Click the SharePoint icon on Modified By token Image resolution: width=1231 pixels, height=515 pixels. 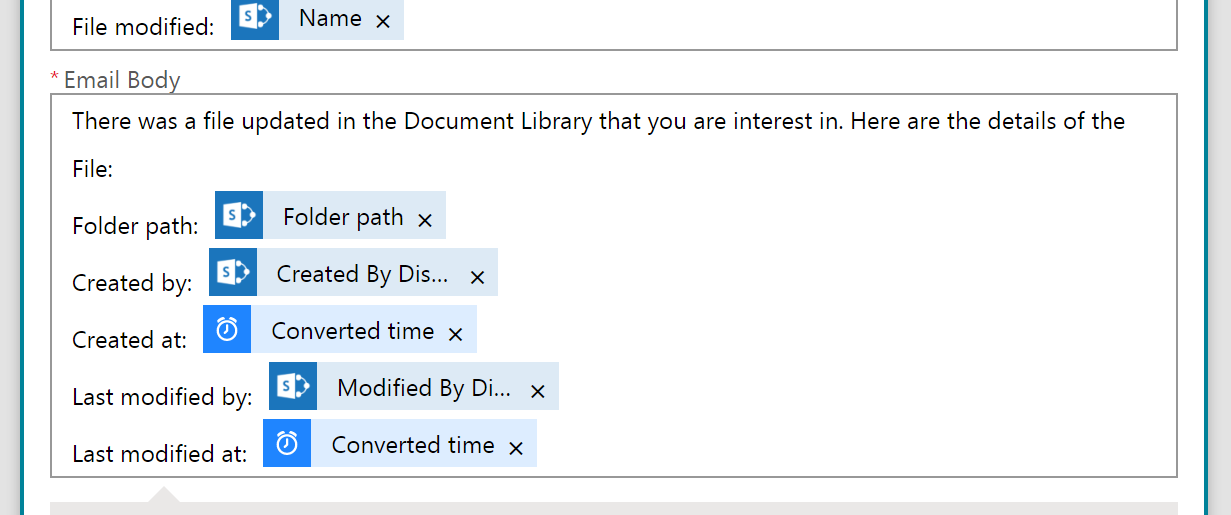pyautogui.click(x=293, y=387)
